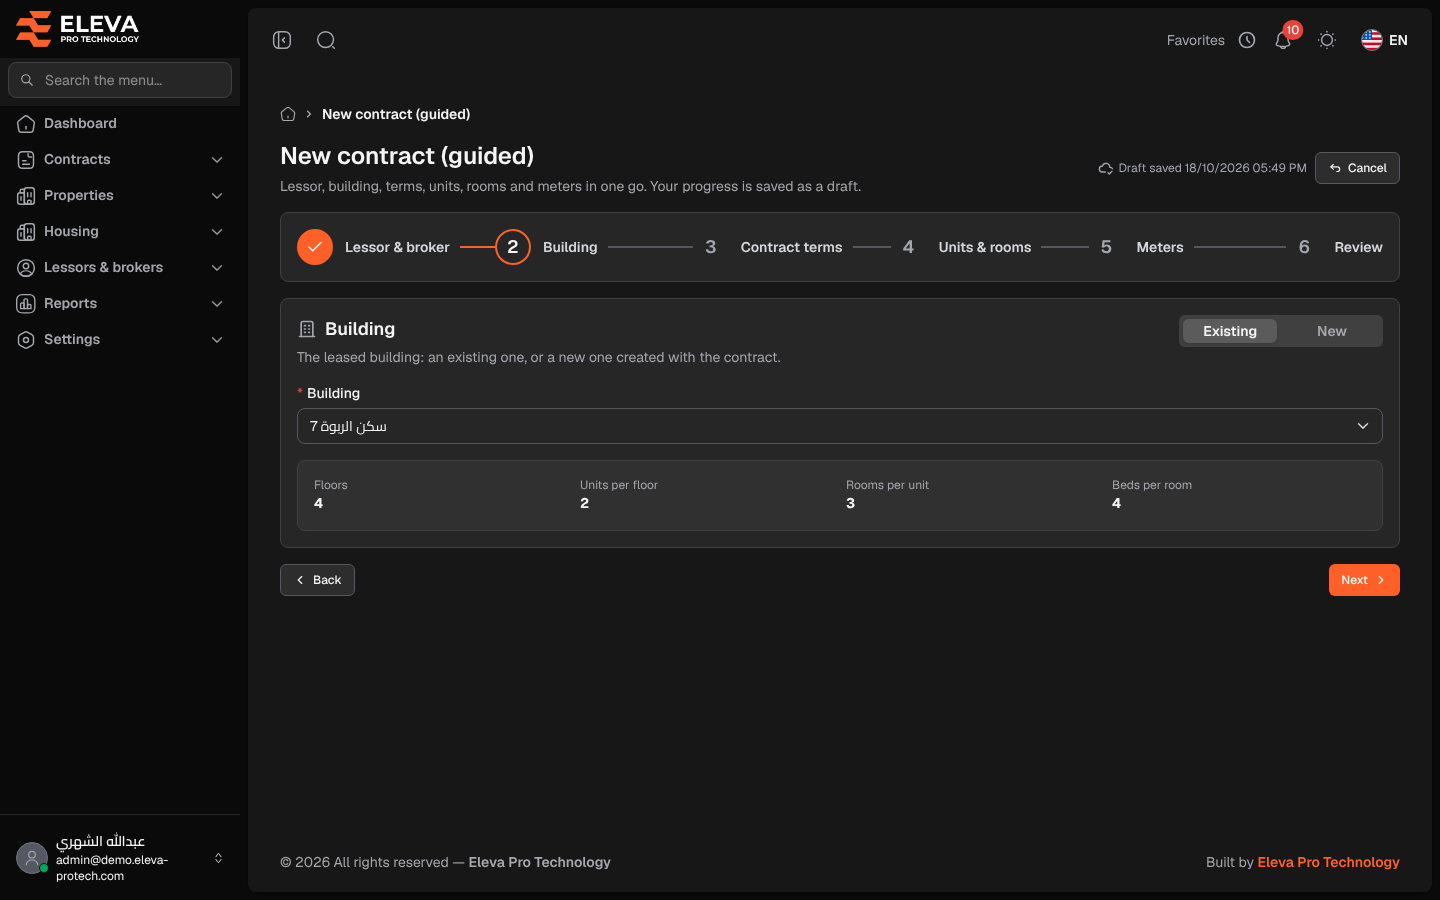Click the Eleva Pro Technology logo
Viewport: 1440px width, 900px height.
coord(77,29)
